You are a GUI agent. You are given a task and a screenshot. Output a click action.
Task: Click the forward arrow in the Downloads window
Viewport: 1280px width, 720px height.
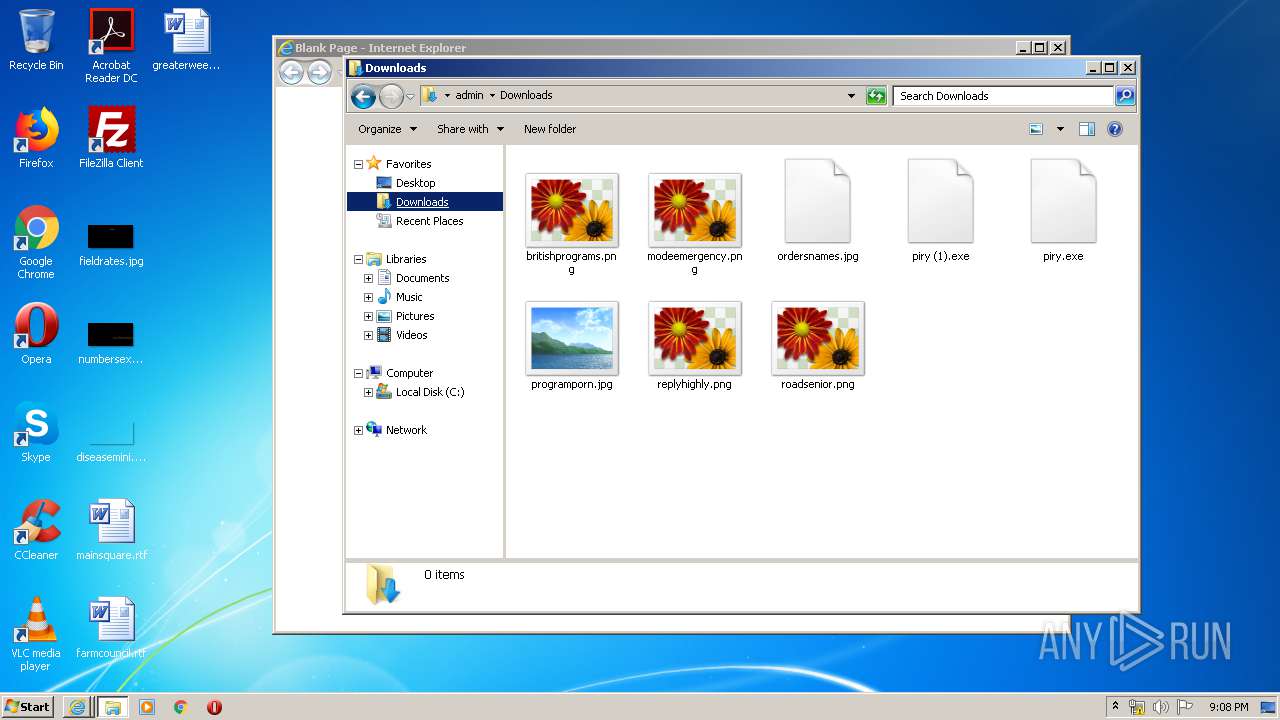tap(391, 96)
